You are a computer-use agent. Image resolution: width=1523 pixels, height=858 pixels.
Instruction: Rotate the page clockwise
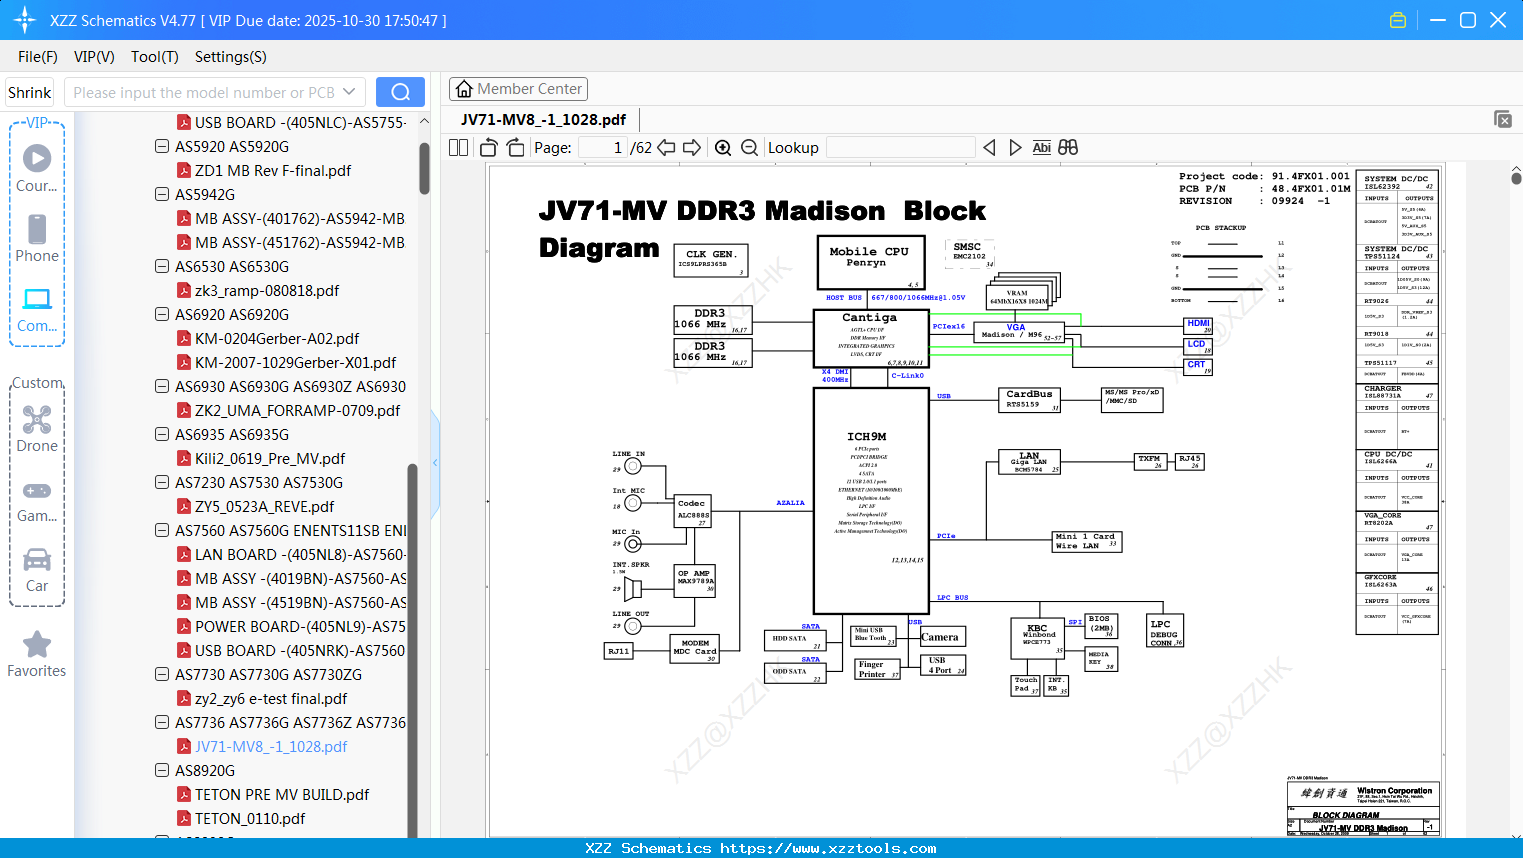[x=516, y=147]
